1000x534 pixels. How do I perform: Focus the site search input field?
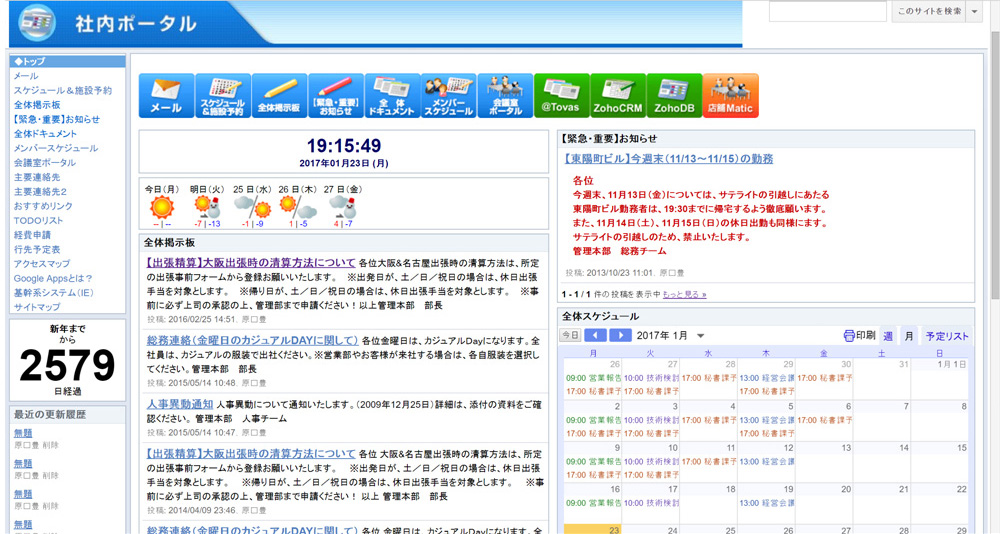pos(828,11)
